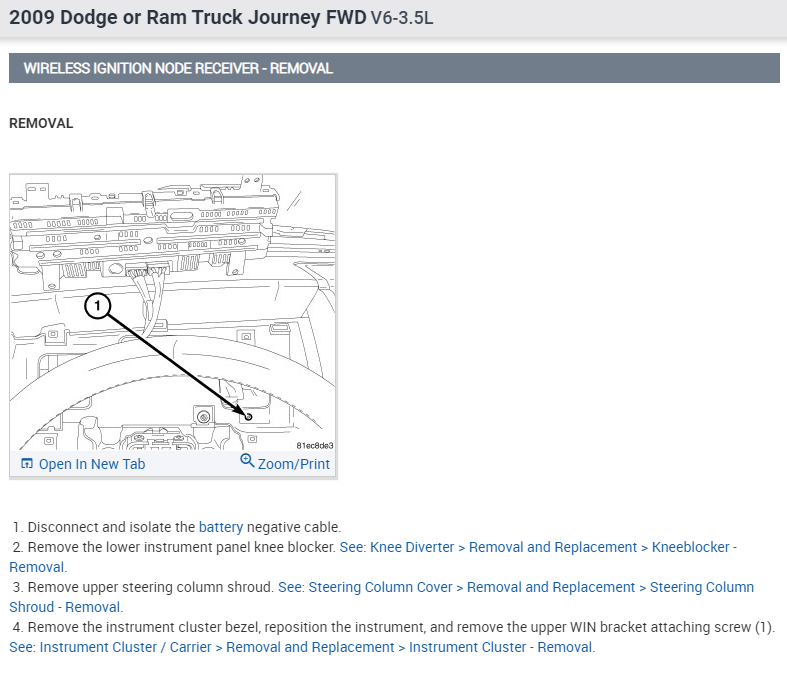Open Instrument Cluster Removal link
This screenshot has width=787, height=676.
click(x=302, y=647)
